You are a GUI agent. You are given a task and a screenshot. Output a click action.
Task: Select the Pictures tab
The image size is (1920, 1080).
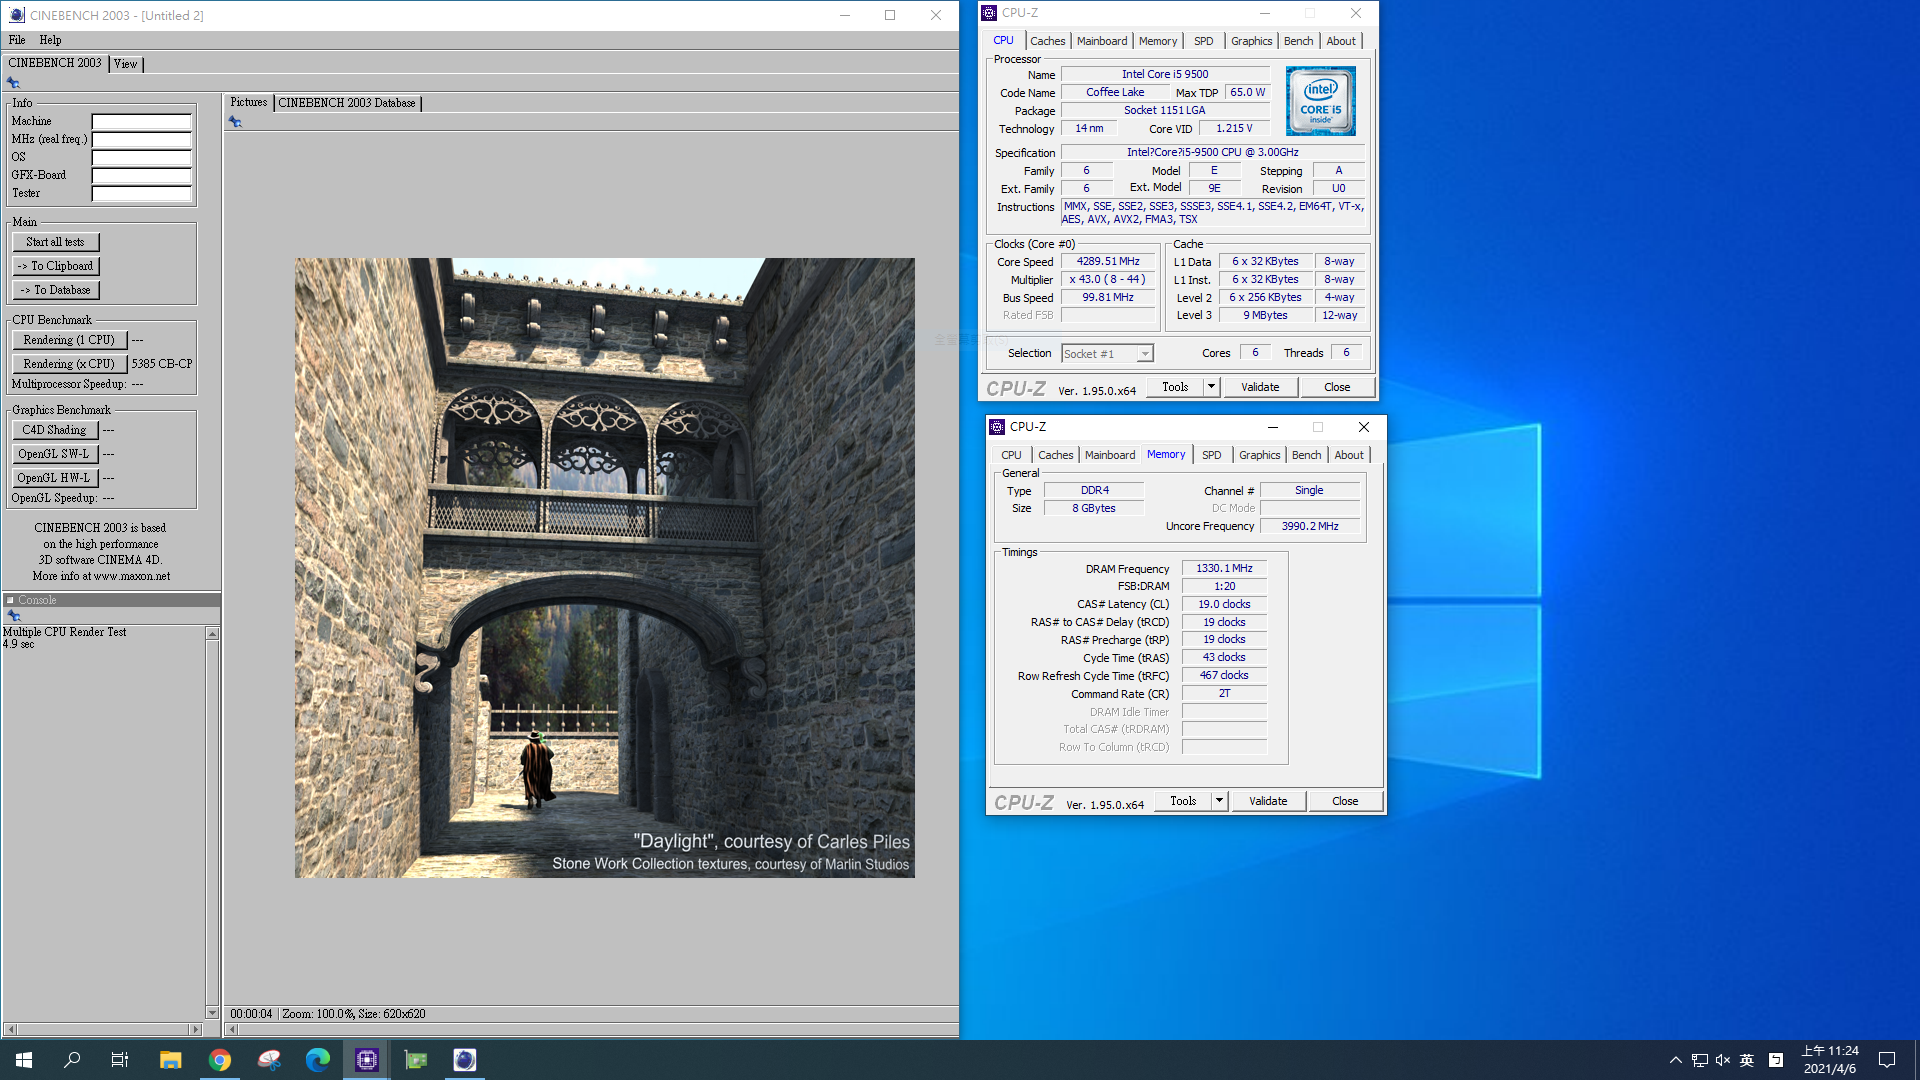(x=249, y=102)
